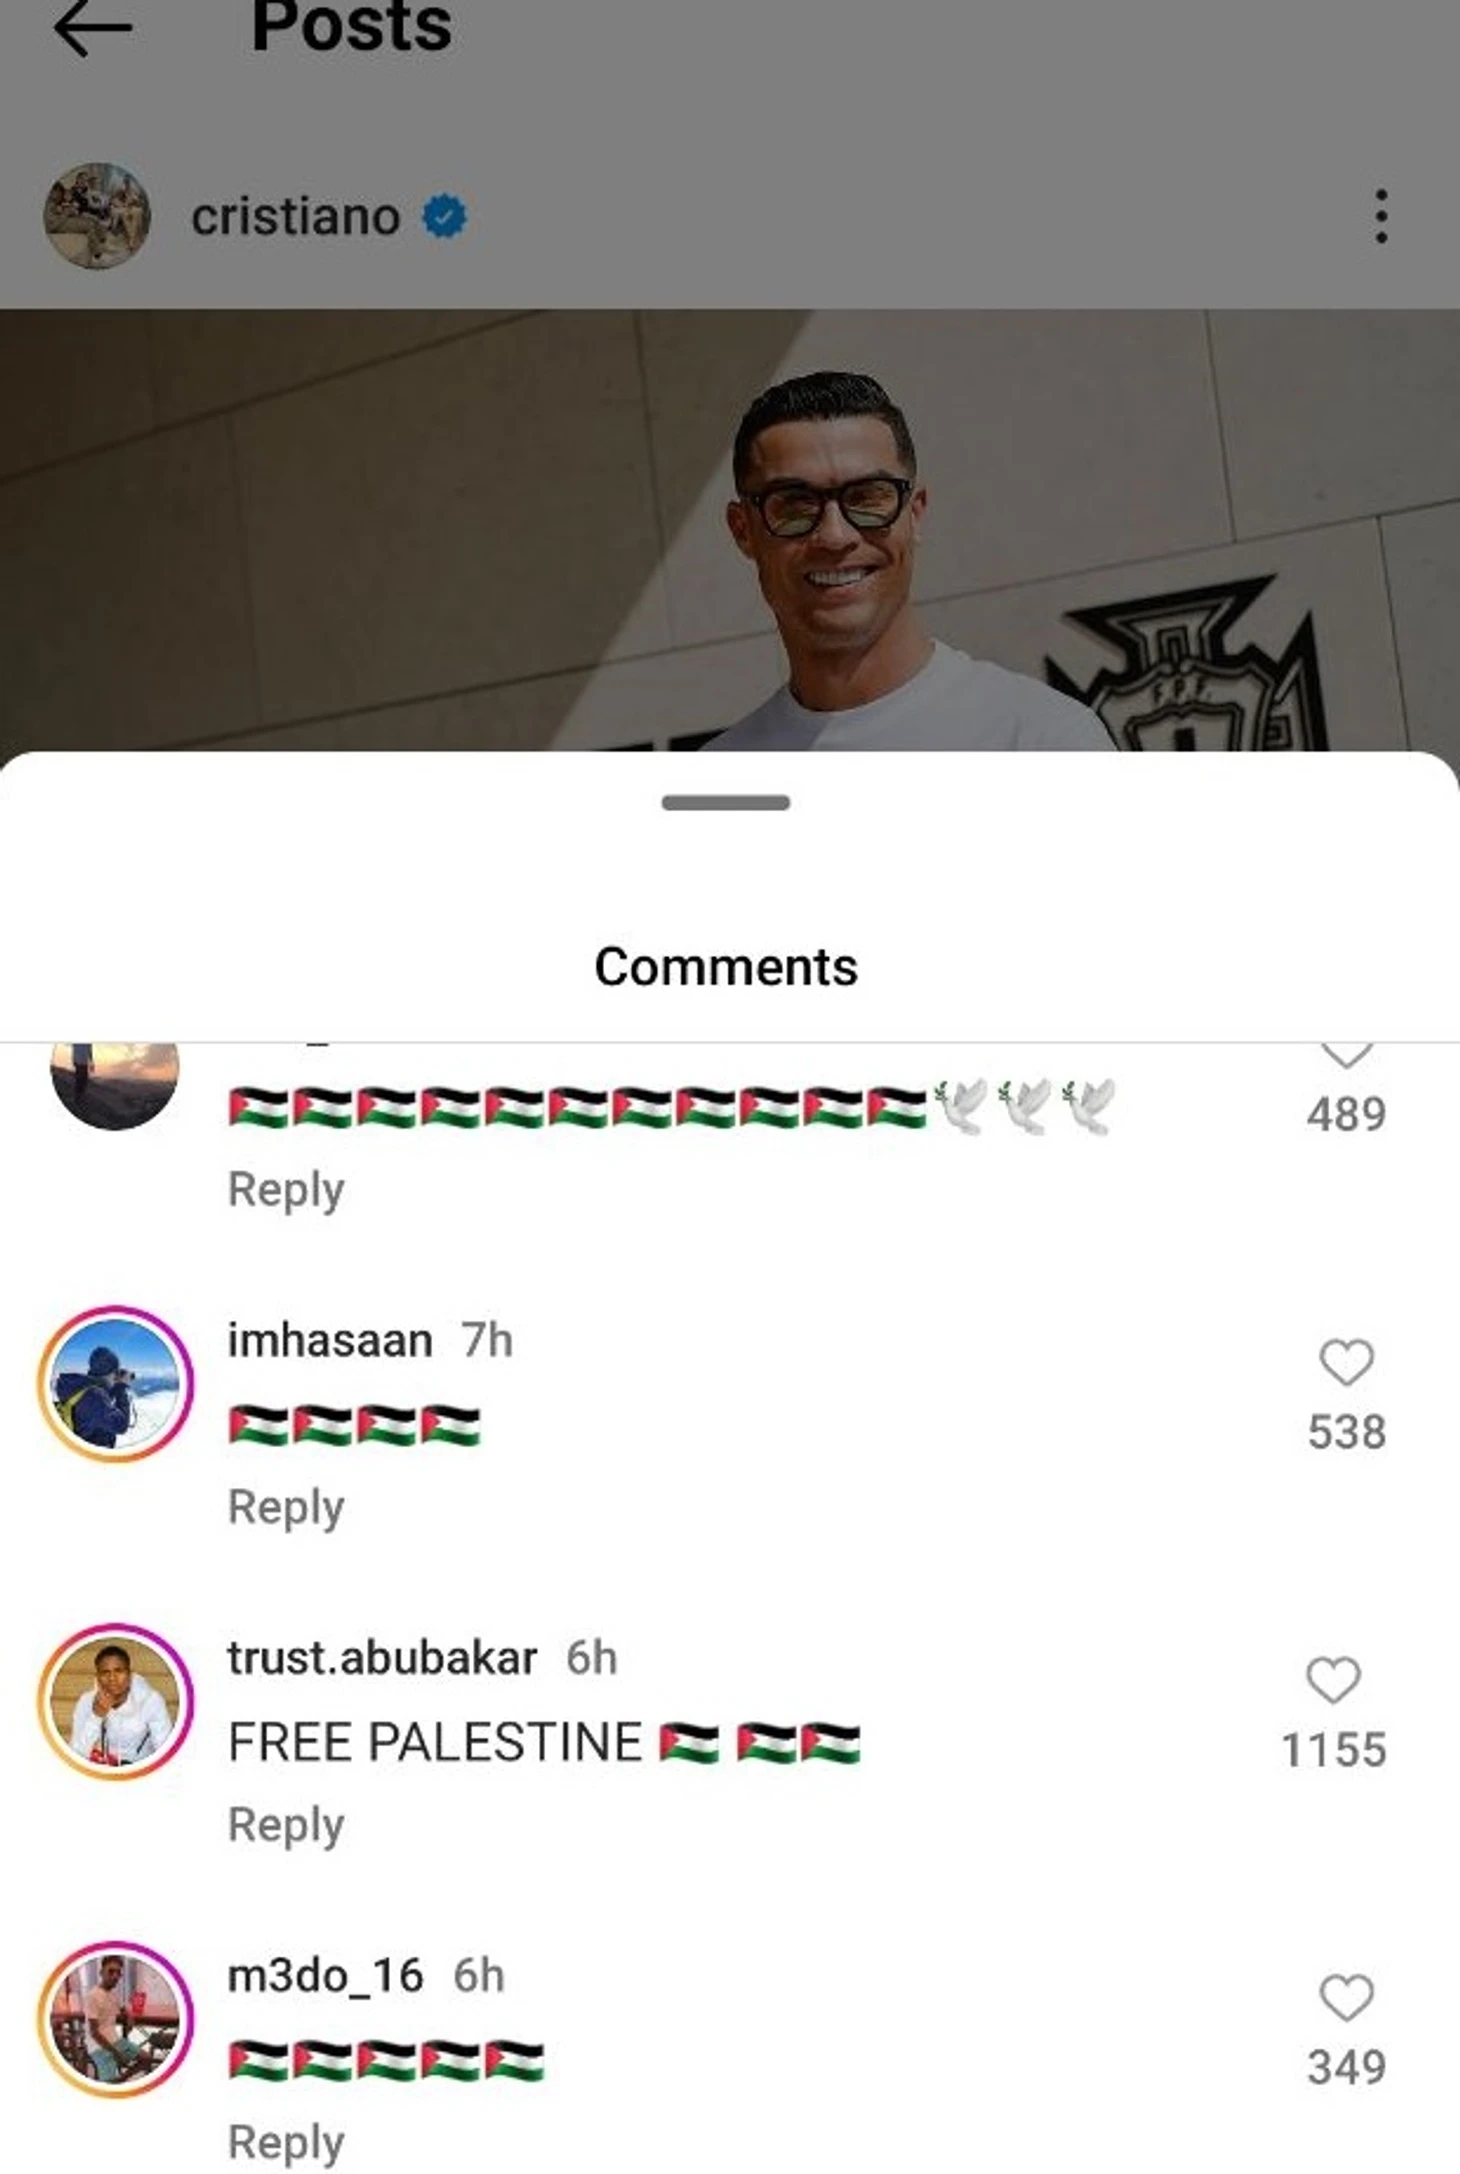1460x2174 pixels.
Task: Open trust.abubakar's profile picture
Action: click(x=115, y=1702)
